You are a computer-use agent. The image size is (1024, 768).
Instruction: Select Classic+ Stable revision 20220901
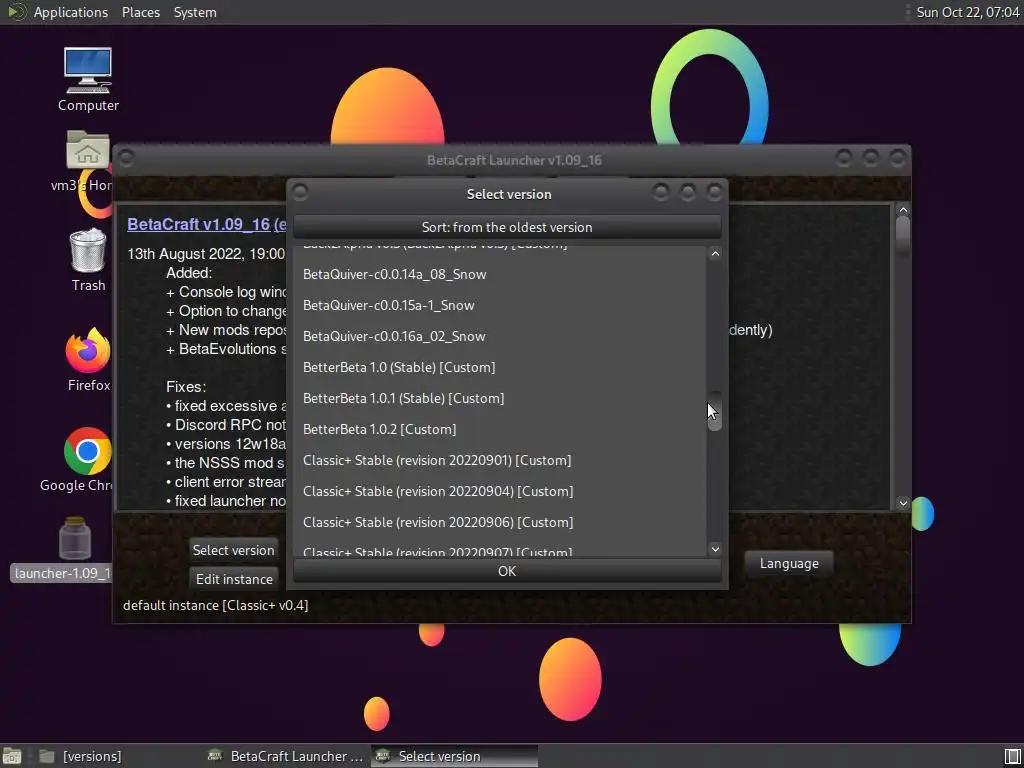(x=500, y=460)
